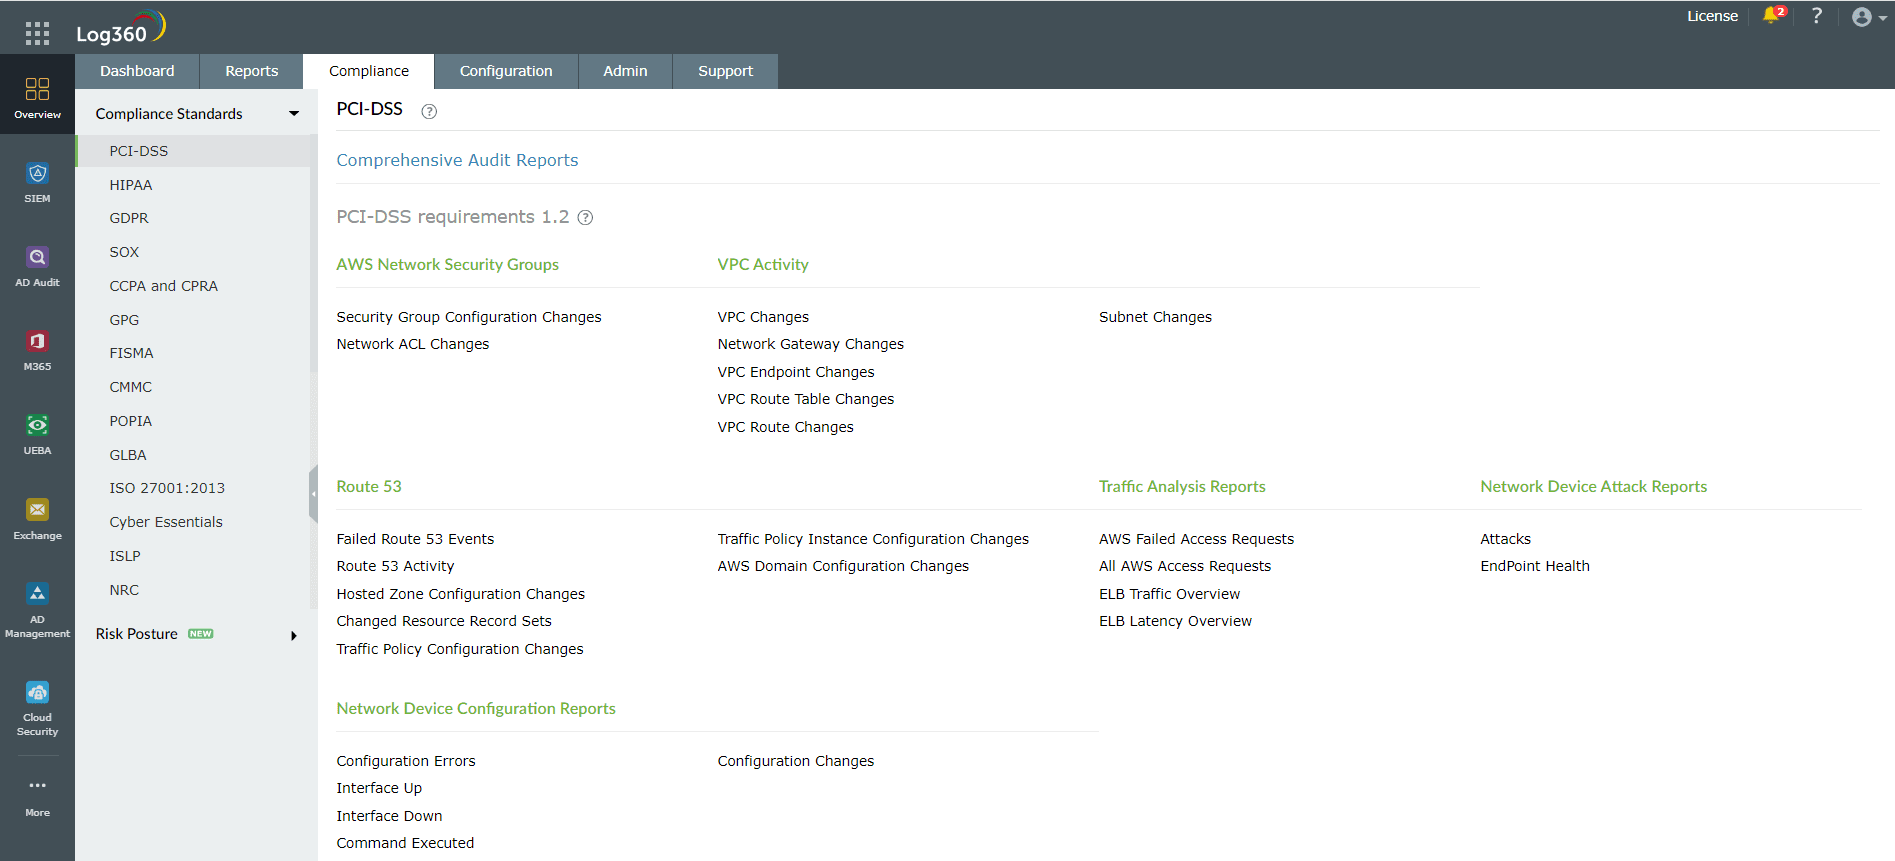
Task: Open the UEBA module icon
Action: 37,434
